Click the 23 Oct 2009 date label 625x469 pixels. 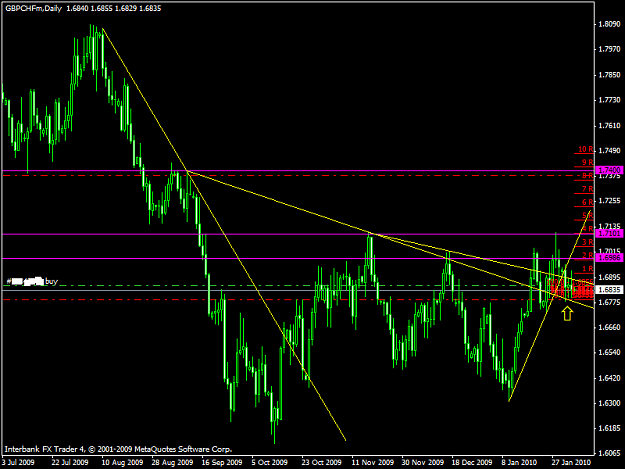(321, 463)
